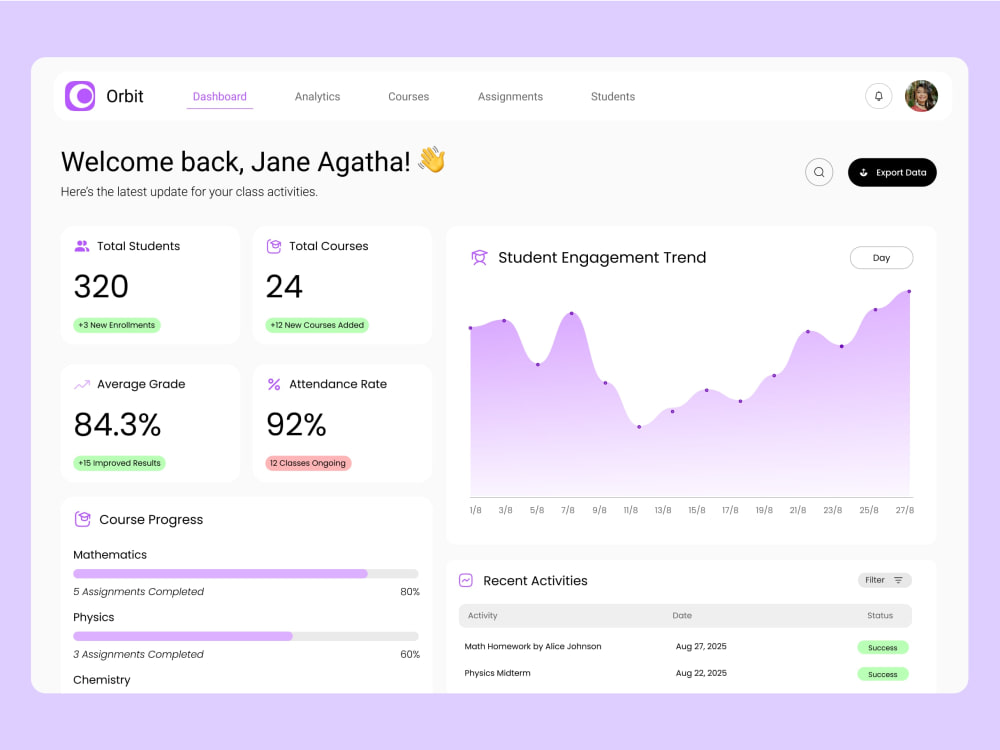Screen dimensions: 1000x750
Task: Click the 320 total students value
Action: [x=101, y=286]
